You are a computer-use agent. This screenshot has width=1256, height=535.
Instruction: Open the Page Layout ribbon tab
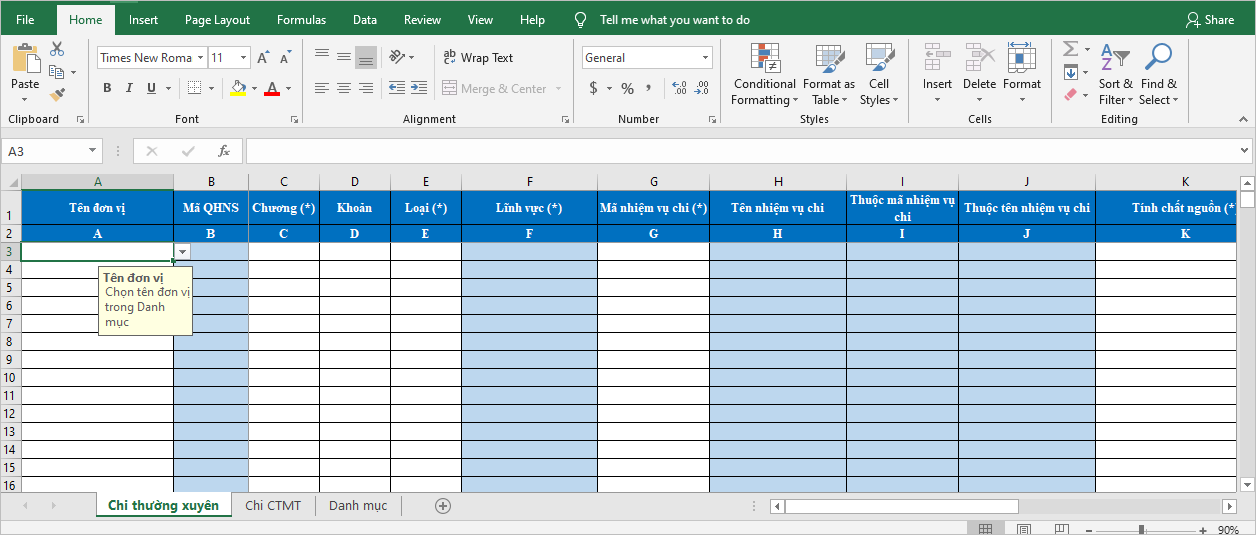tap(217, 20)
